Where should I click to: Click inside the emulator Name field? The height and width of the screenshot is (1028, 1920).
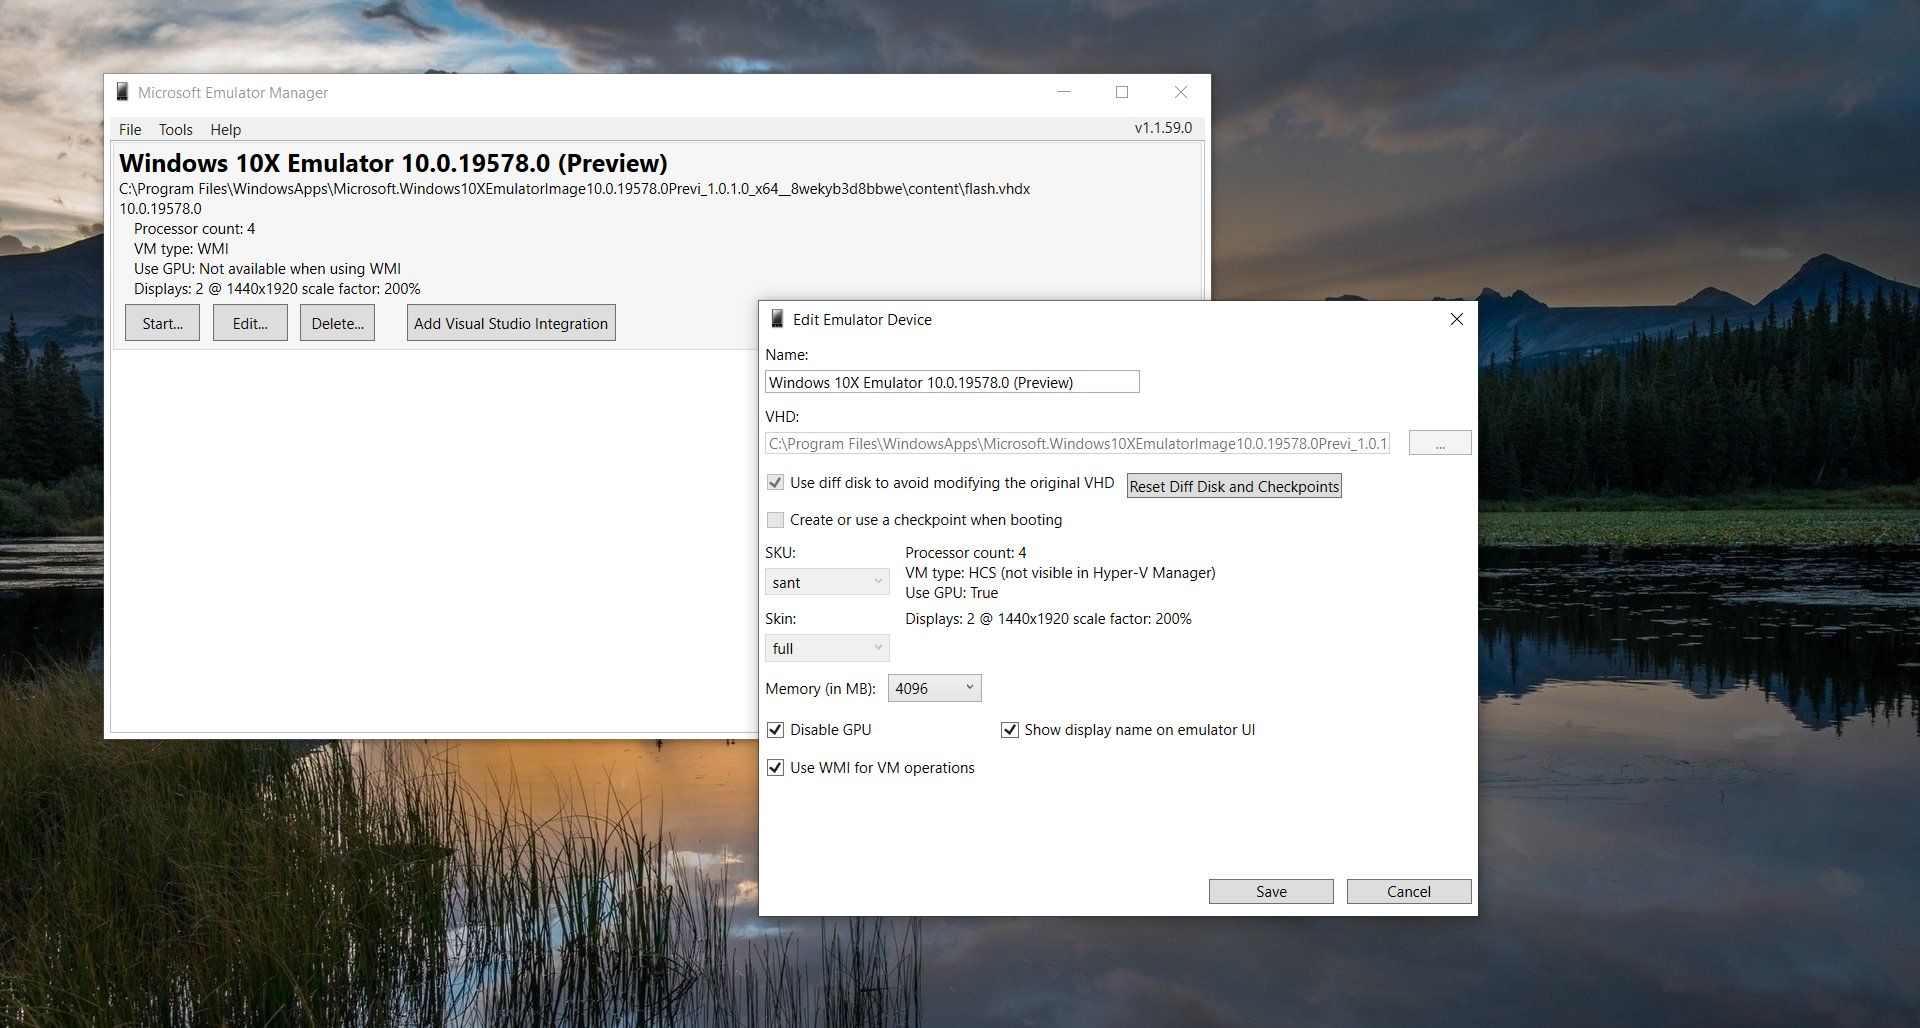click(x=950, y=381)
